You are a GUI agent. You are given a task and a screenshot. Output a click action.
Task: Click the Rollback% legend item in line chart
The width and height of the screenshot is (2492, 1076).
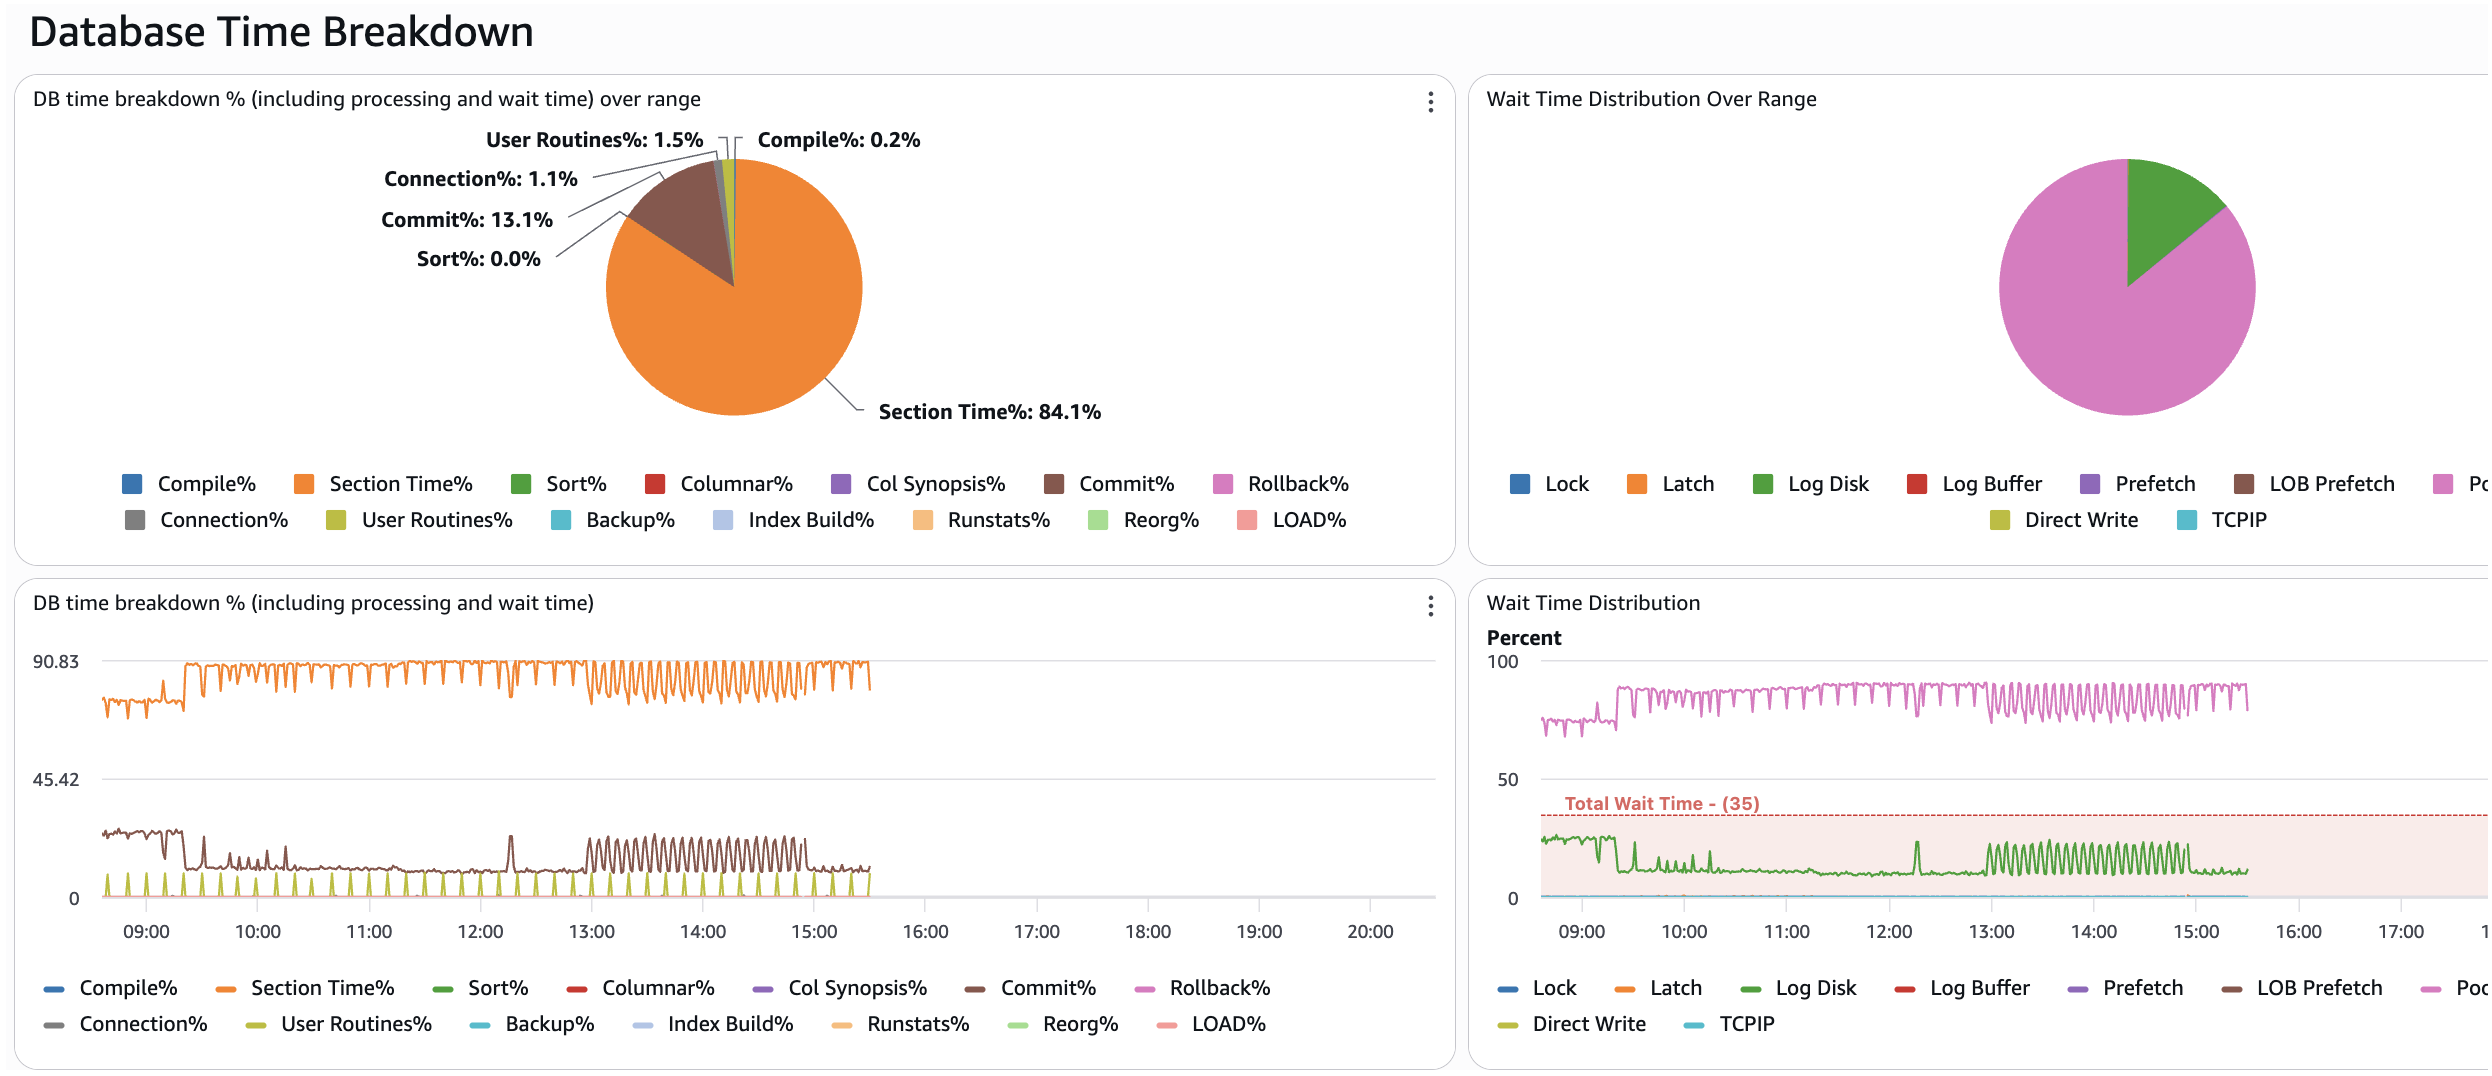pyautogui.click(x=1219, y=988)
